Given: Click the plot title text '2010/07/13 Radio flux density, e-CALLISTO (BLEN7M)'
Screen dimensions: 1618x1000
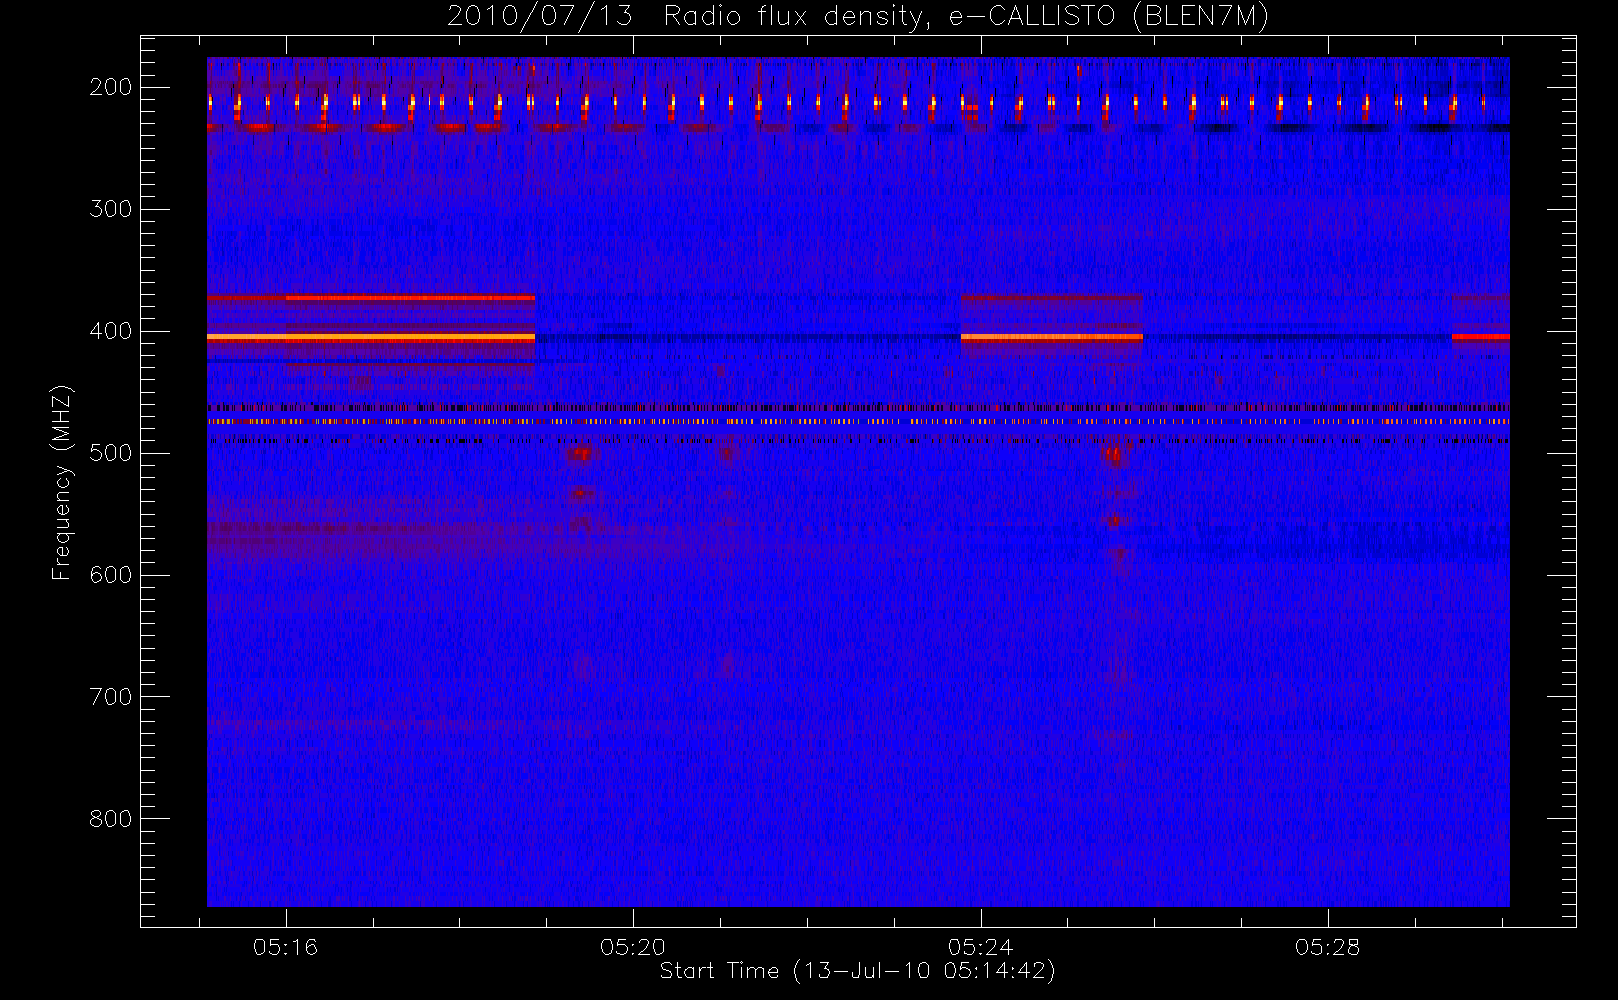Looking at the screenshot, I should [857, 17].
